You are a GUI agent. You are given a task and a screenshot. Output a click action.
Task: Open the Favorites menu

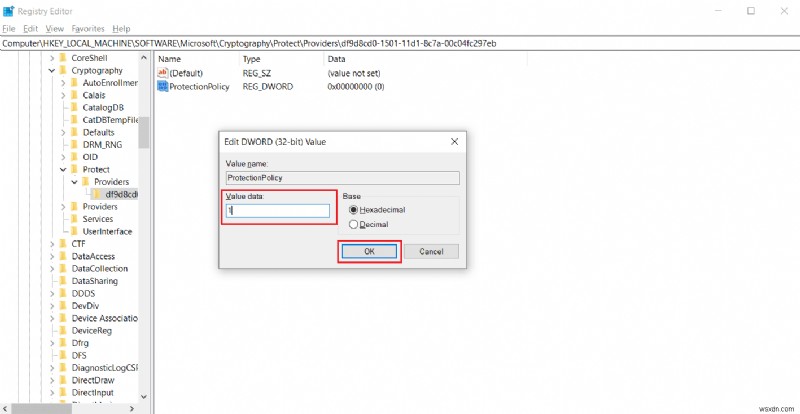click(x=88, y=29)
